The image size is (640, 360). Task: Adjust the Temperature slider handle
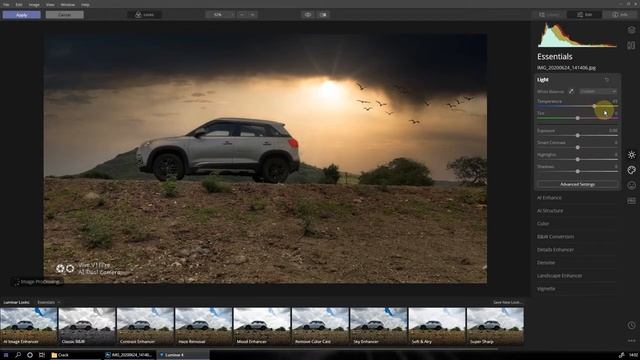(595, 106)
